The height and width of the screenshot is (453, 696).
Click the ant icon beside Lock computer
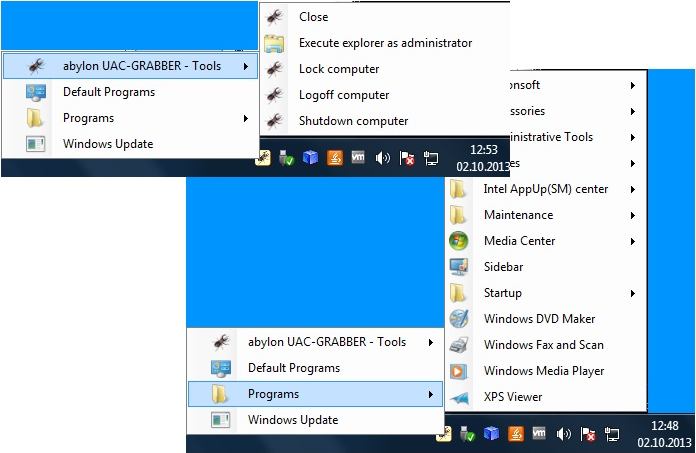tap(274, 69)
